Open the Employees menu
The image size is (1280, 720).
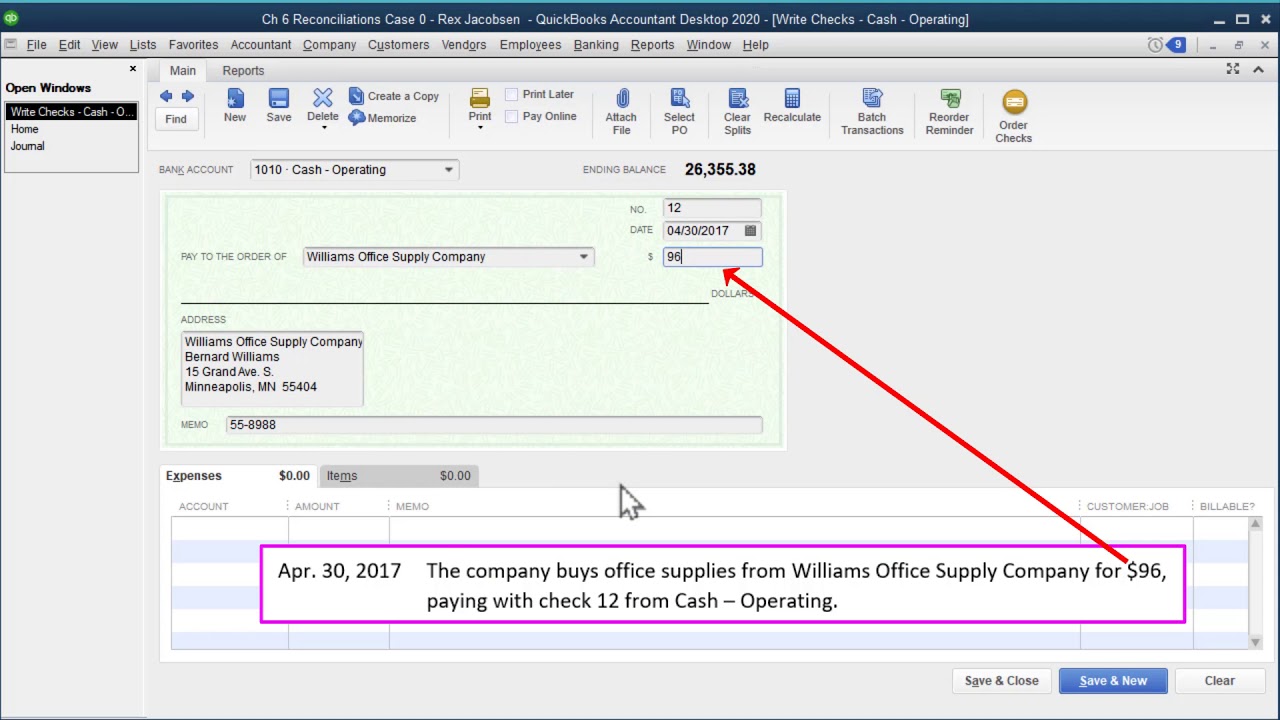coord(530,45)
